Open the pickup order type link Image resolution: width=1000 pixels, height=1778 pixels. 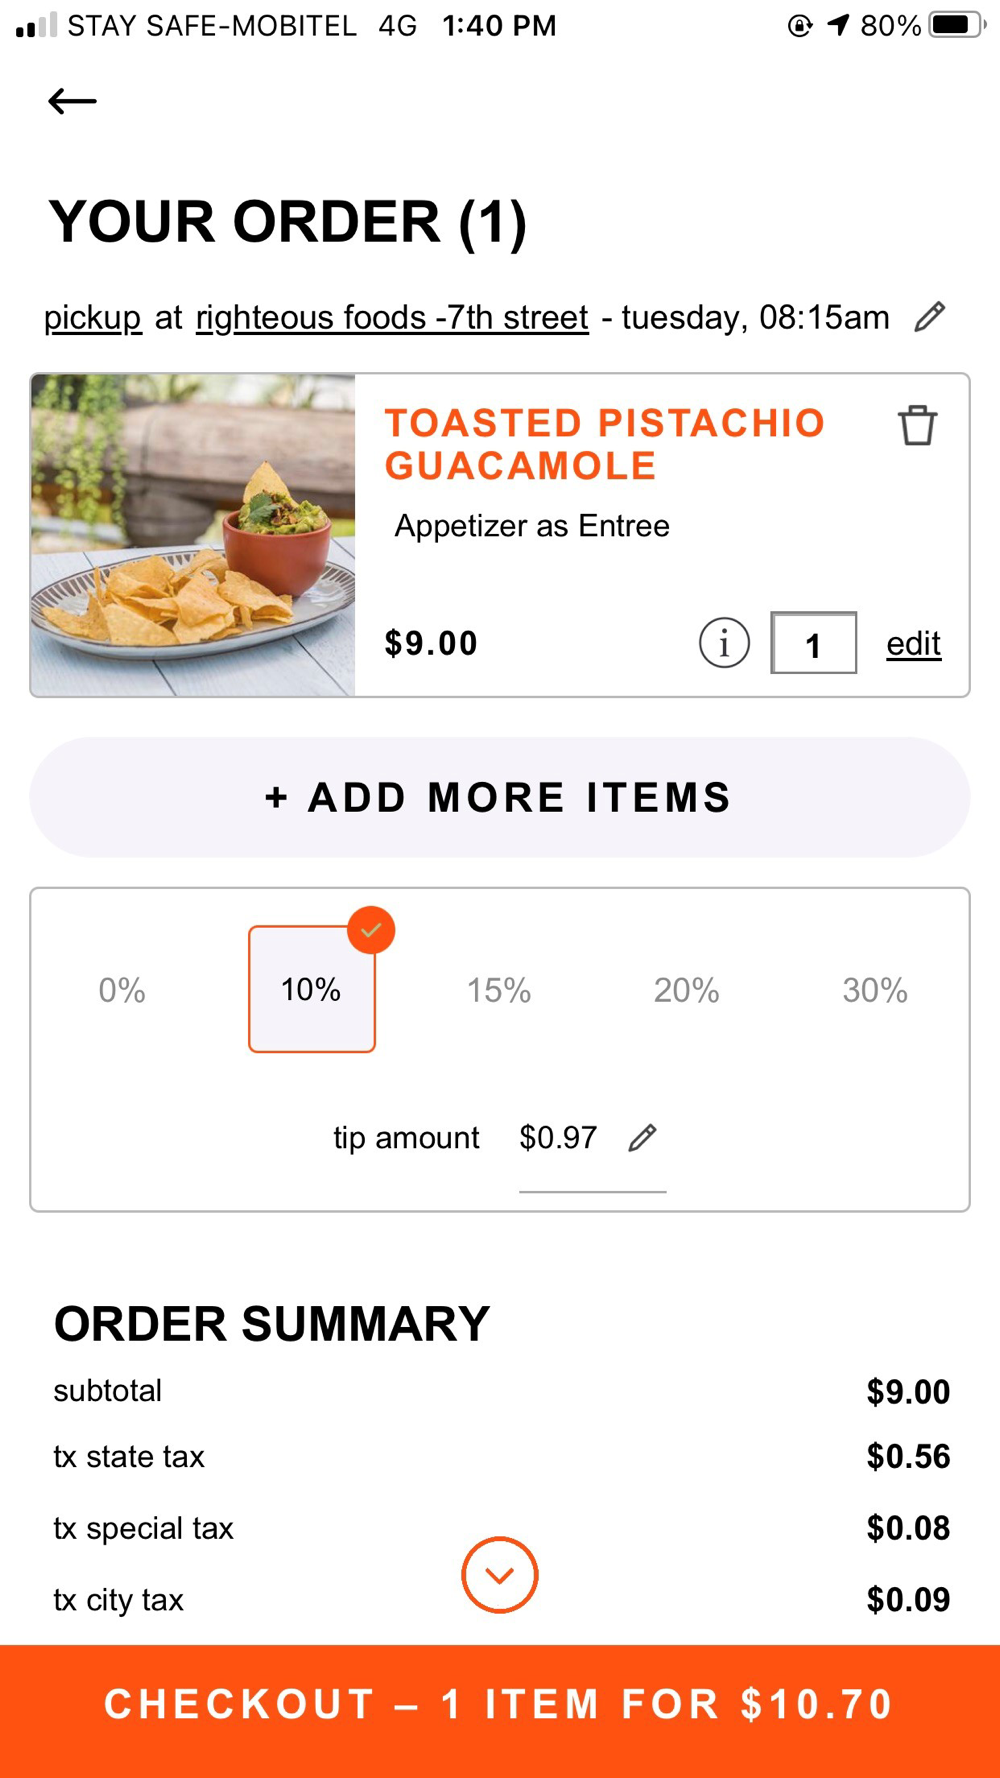(93, 317)
